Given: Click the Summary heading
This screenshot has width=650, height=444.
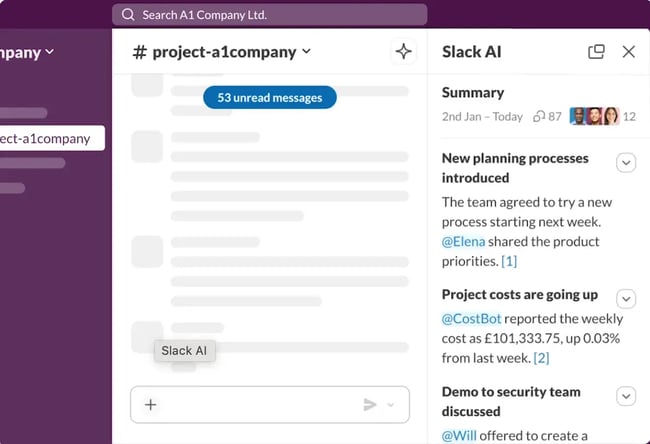Looking at the screenshot, I should click(x=473, y=92).
